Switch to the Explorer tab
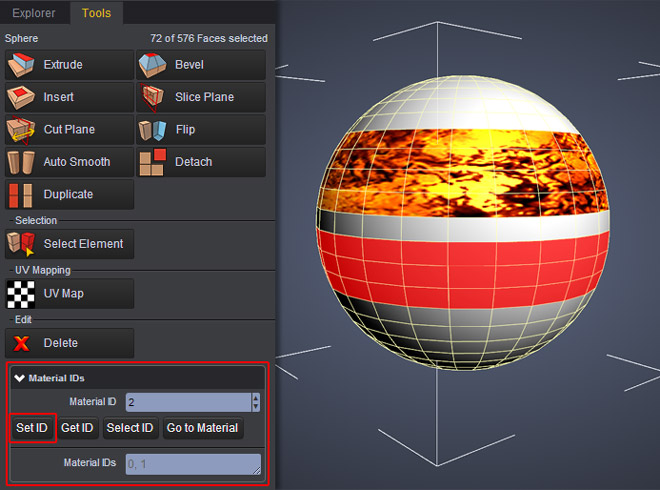 tap(34, 13)
